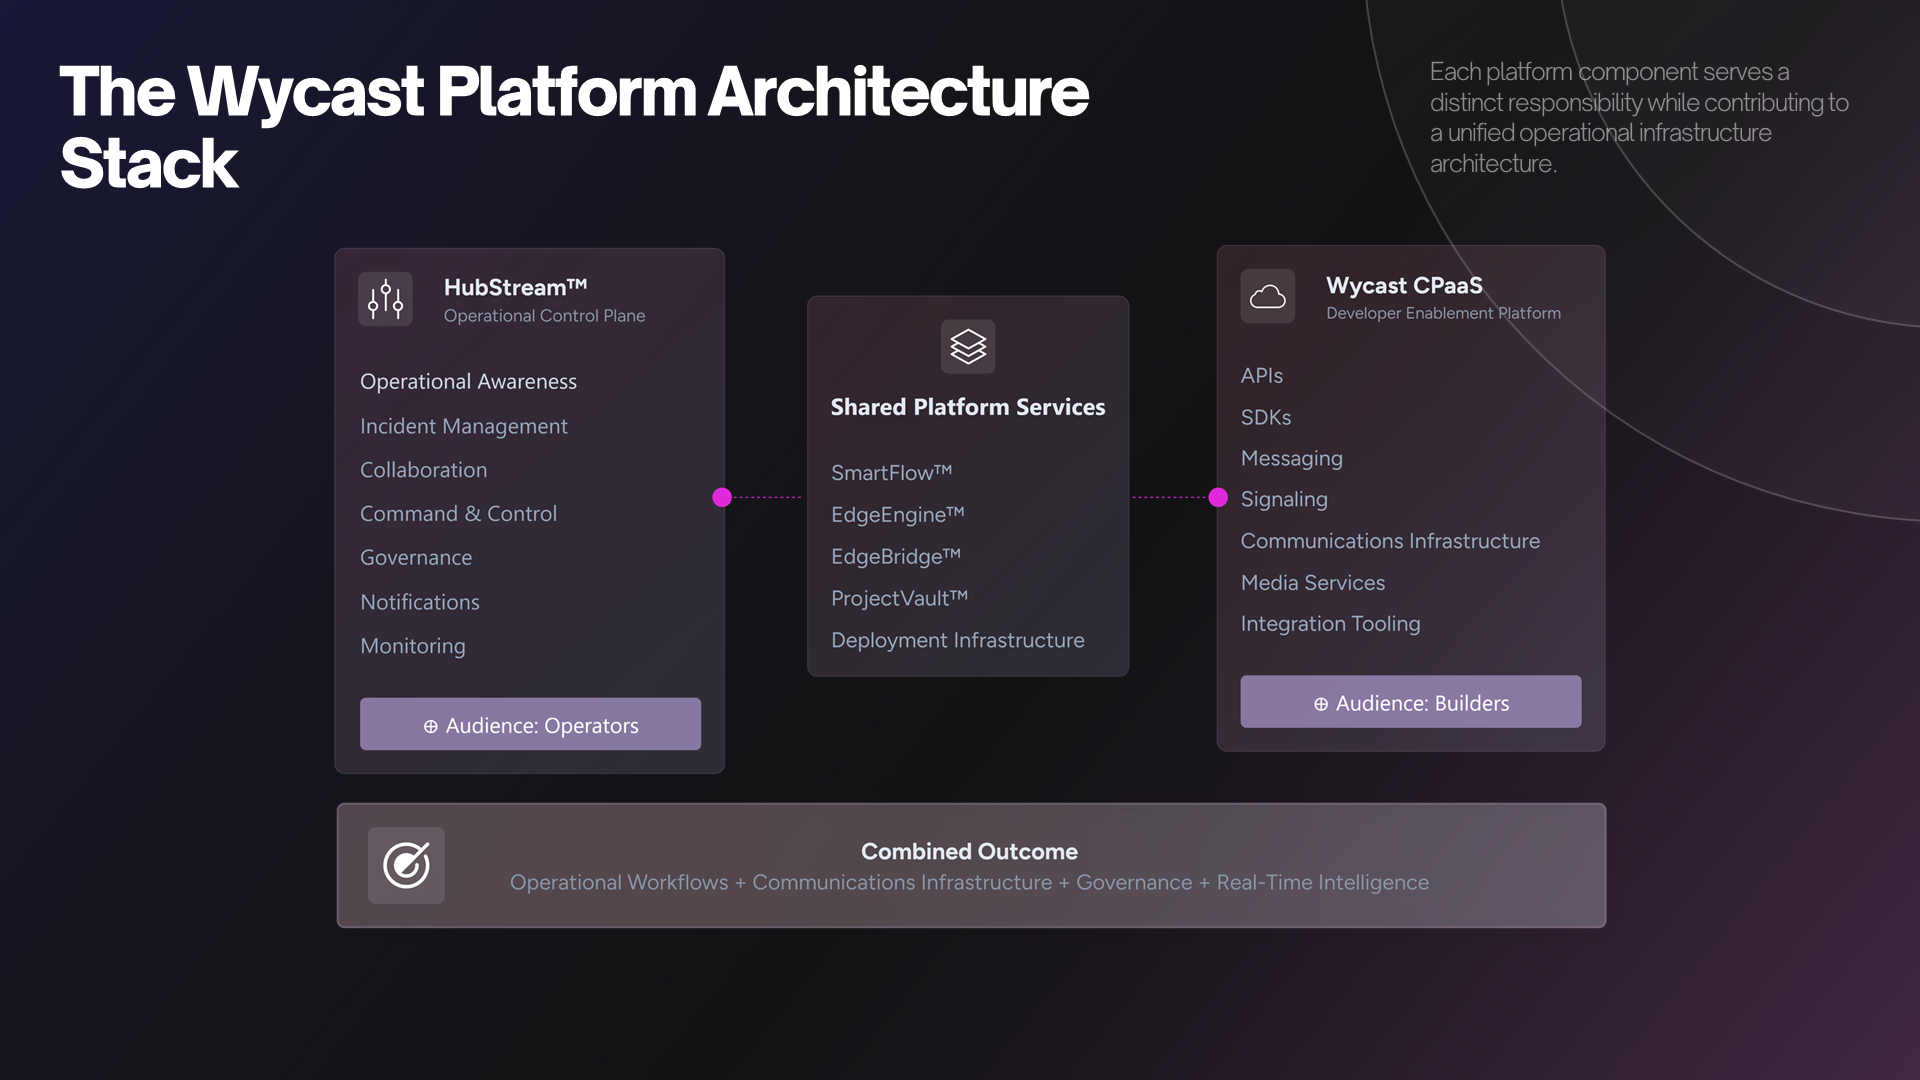The image size is (1920, 1080).
Task: Click the plus icon in Audience: Builders
Action: (x=1321, y=704)
